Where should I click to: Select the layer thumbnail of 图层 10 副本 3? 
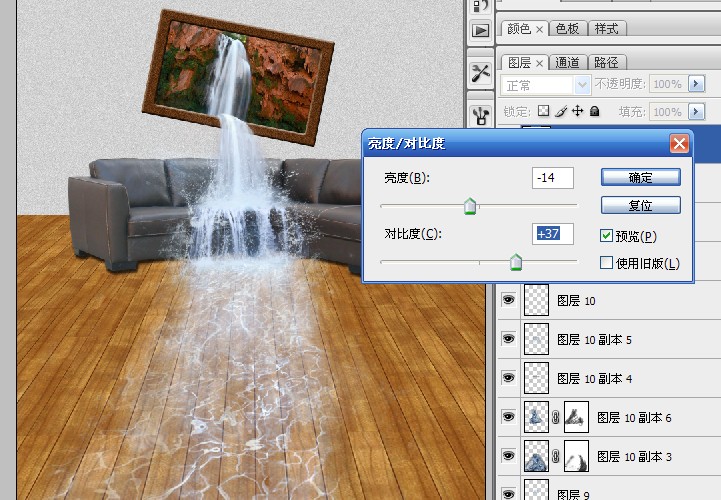click(x=536, y=456)
